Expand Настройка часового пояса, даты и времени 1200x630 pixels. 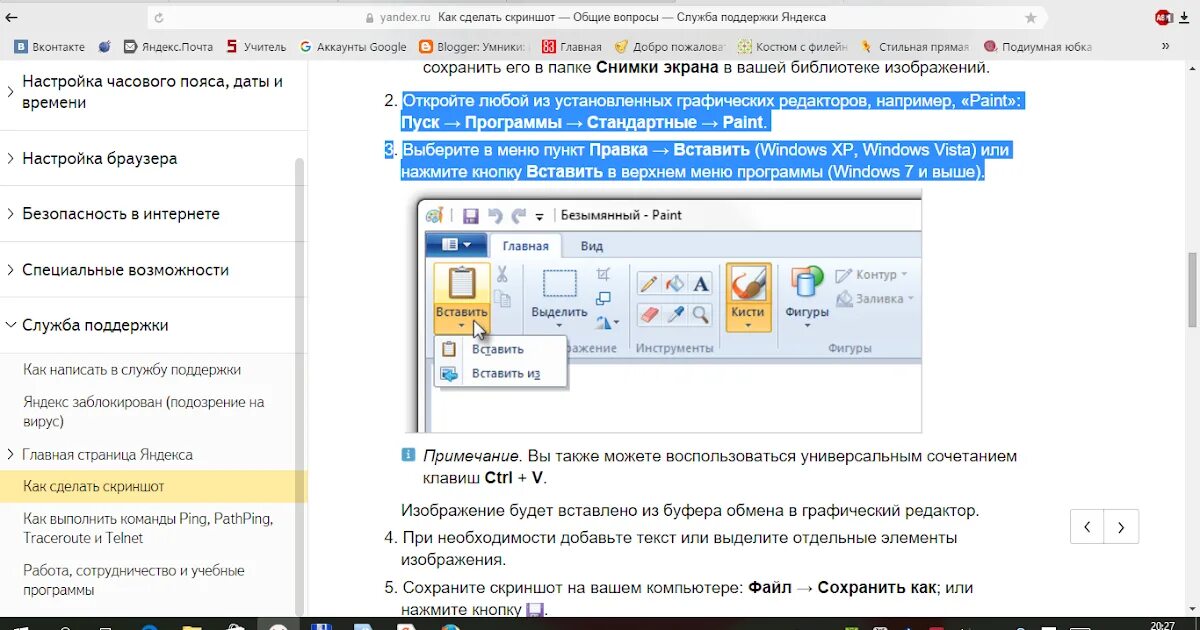click(x=153, y=92)
